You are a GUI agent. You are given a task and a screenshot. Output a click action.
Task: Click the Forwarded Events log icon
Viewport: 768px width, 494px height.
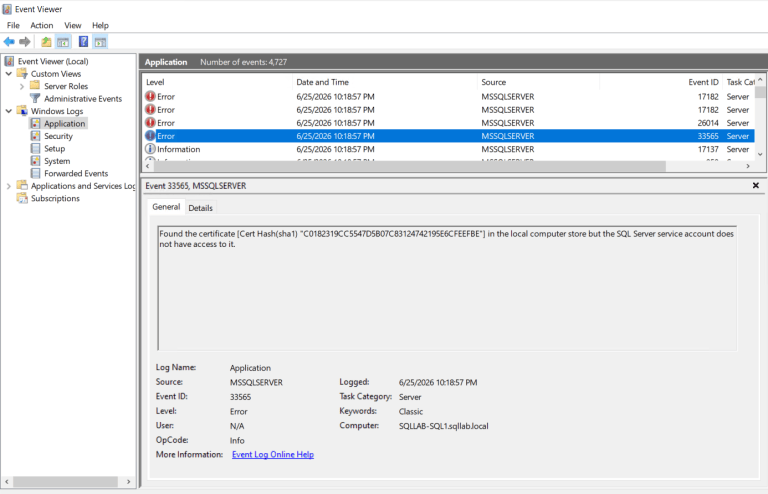tap(35, 173)
